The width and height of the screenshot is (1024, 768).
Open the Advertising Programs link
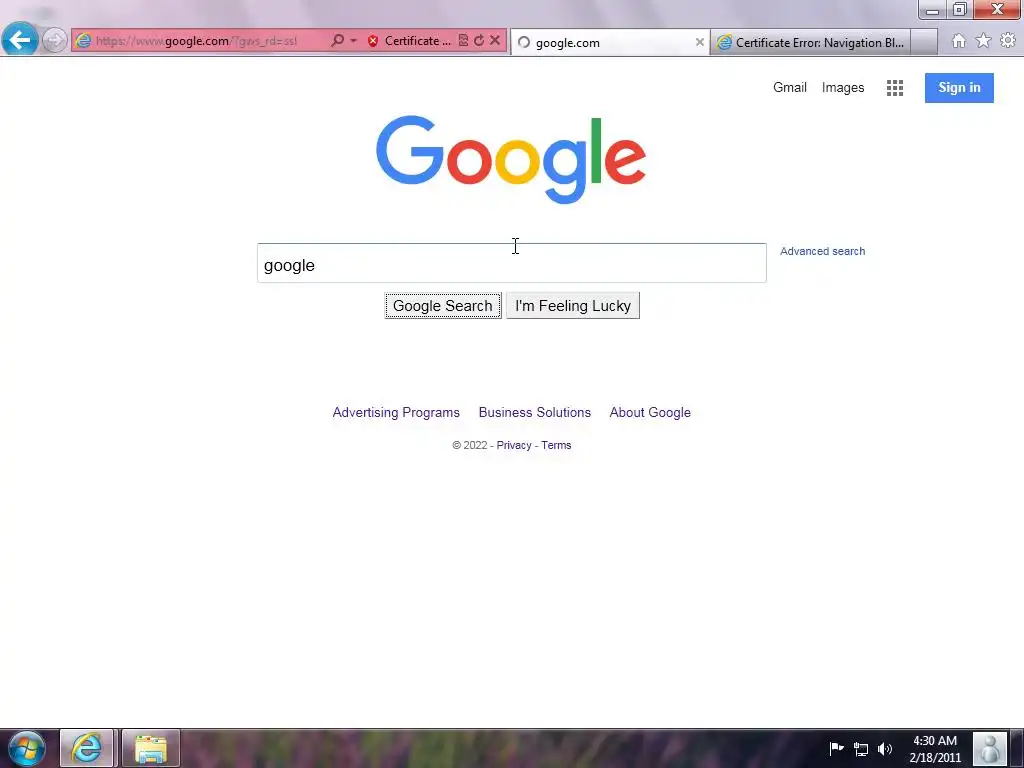pyautogui.click(x=396, y=413)
